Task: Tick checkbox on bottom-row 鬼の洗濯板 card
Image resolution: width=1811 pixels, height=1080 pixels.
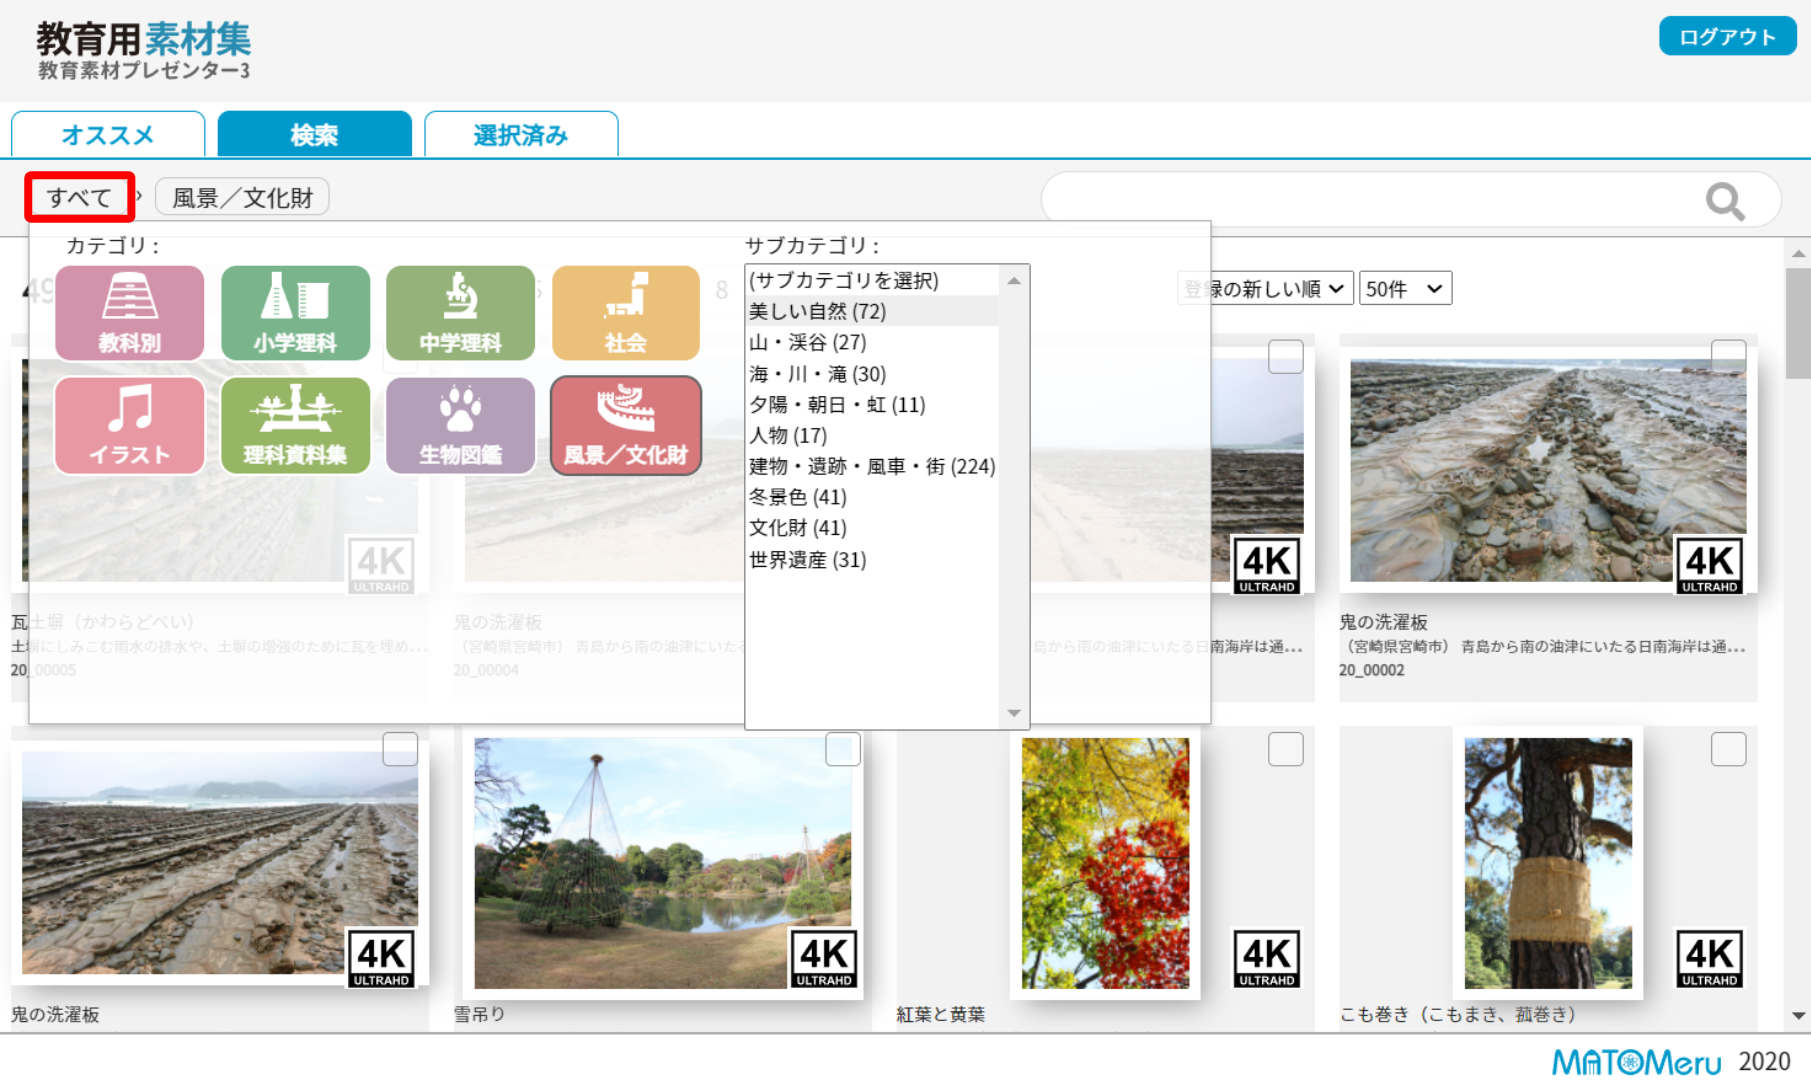Action: (x=400, y=749)
